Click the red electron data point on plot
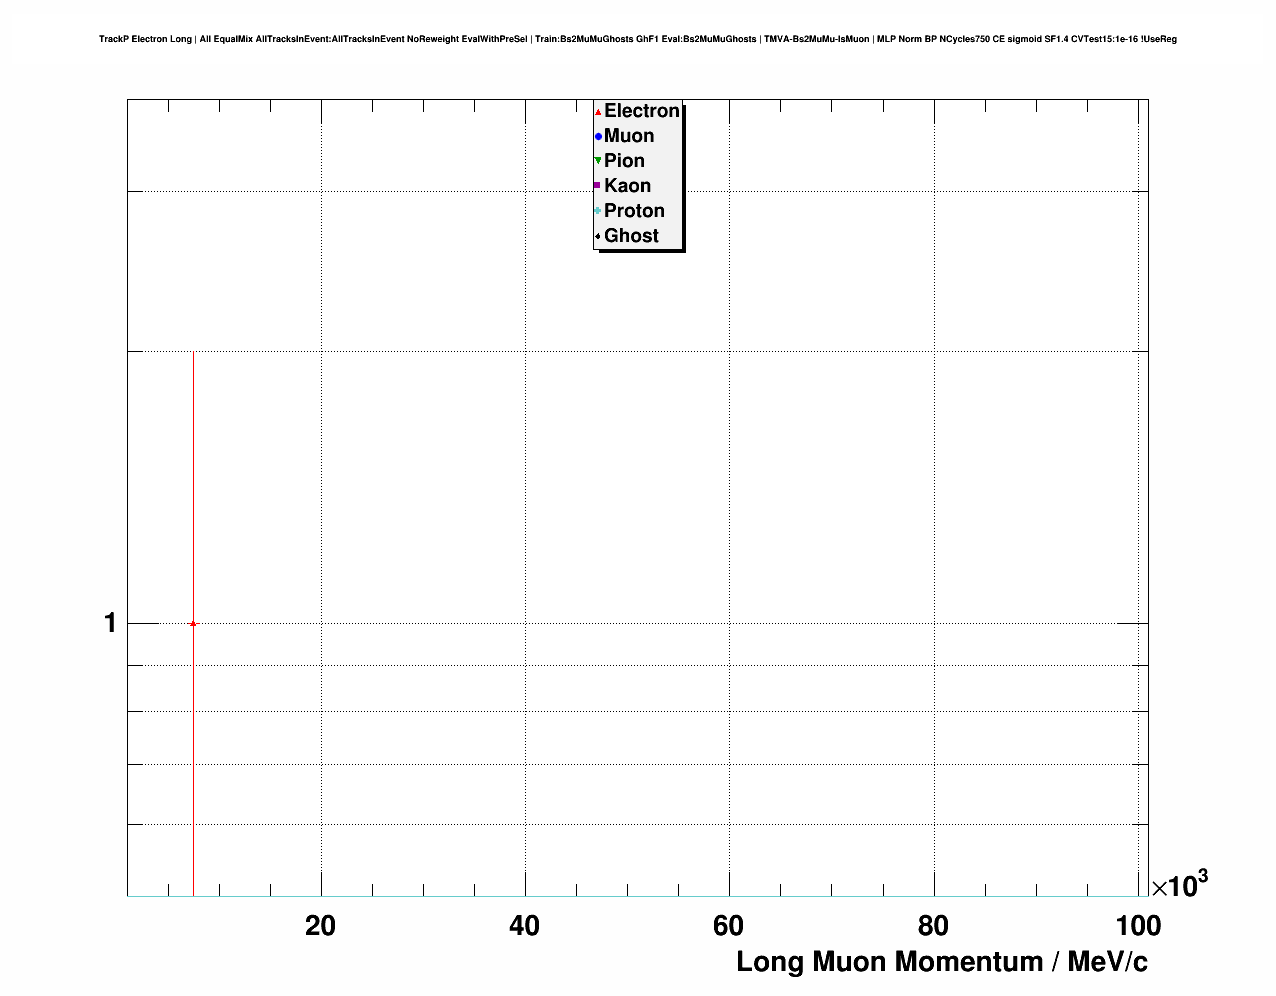This screenshot has width=1276, height=996. [193, 624]
